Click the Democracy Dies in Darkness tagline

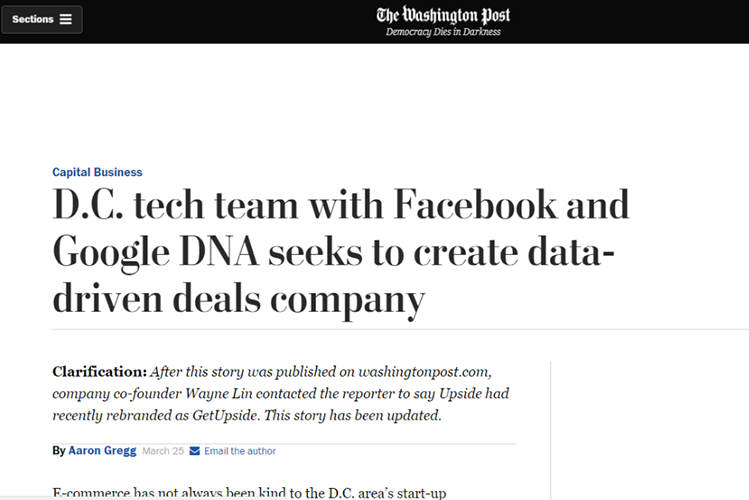(x=443, y=32)
